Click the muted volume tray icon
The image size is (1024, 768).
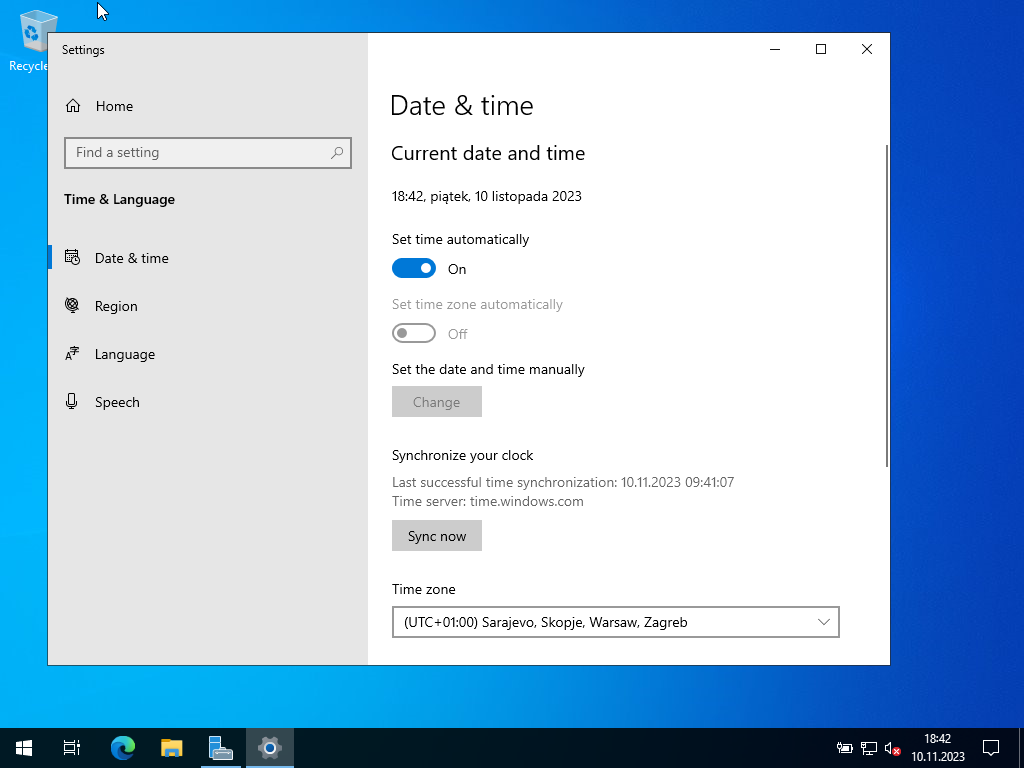tap(893, 748)
